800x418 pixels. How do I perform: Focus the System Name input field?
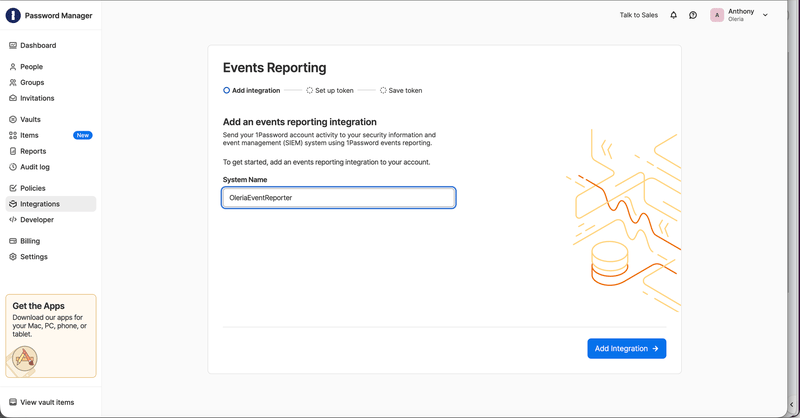click(x=339, y=198)
